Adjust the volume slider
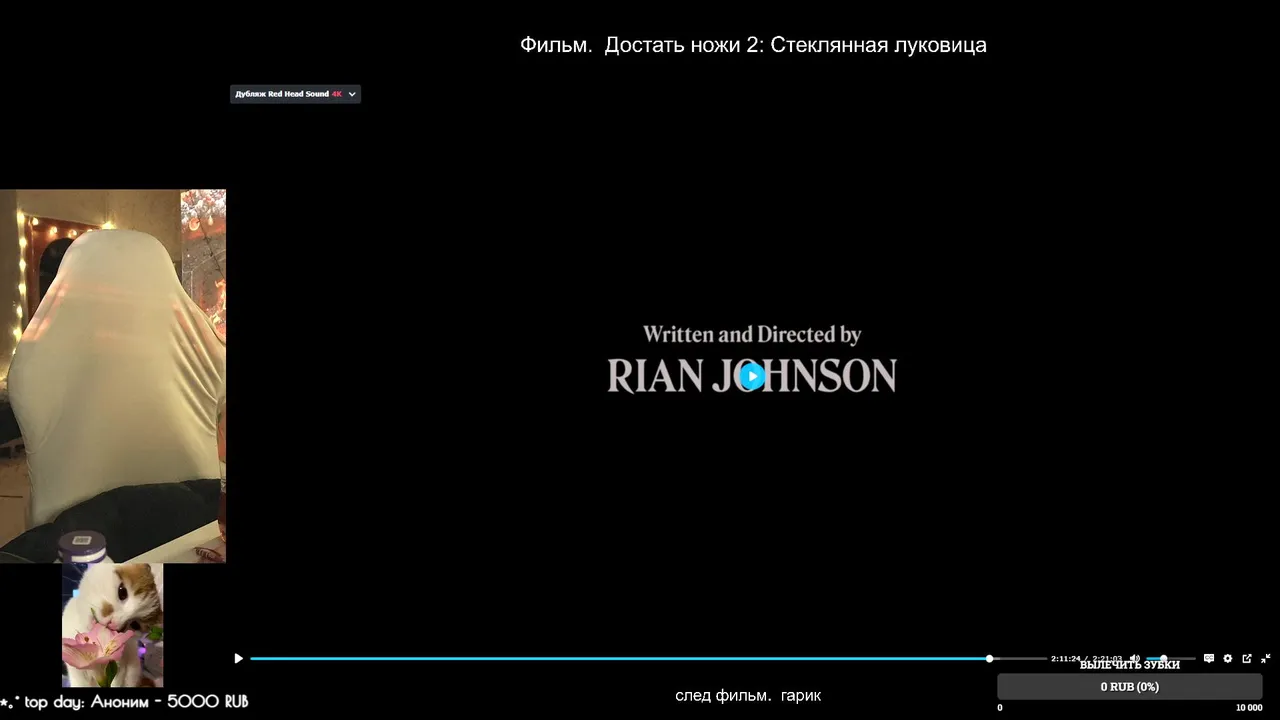This screenshot has height=720, width=1280. (x=1170, y=658)
